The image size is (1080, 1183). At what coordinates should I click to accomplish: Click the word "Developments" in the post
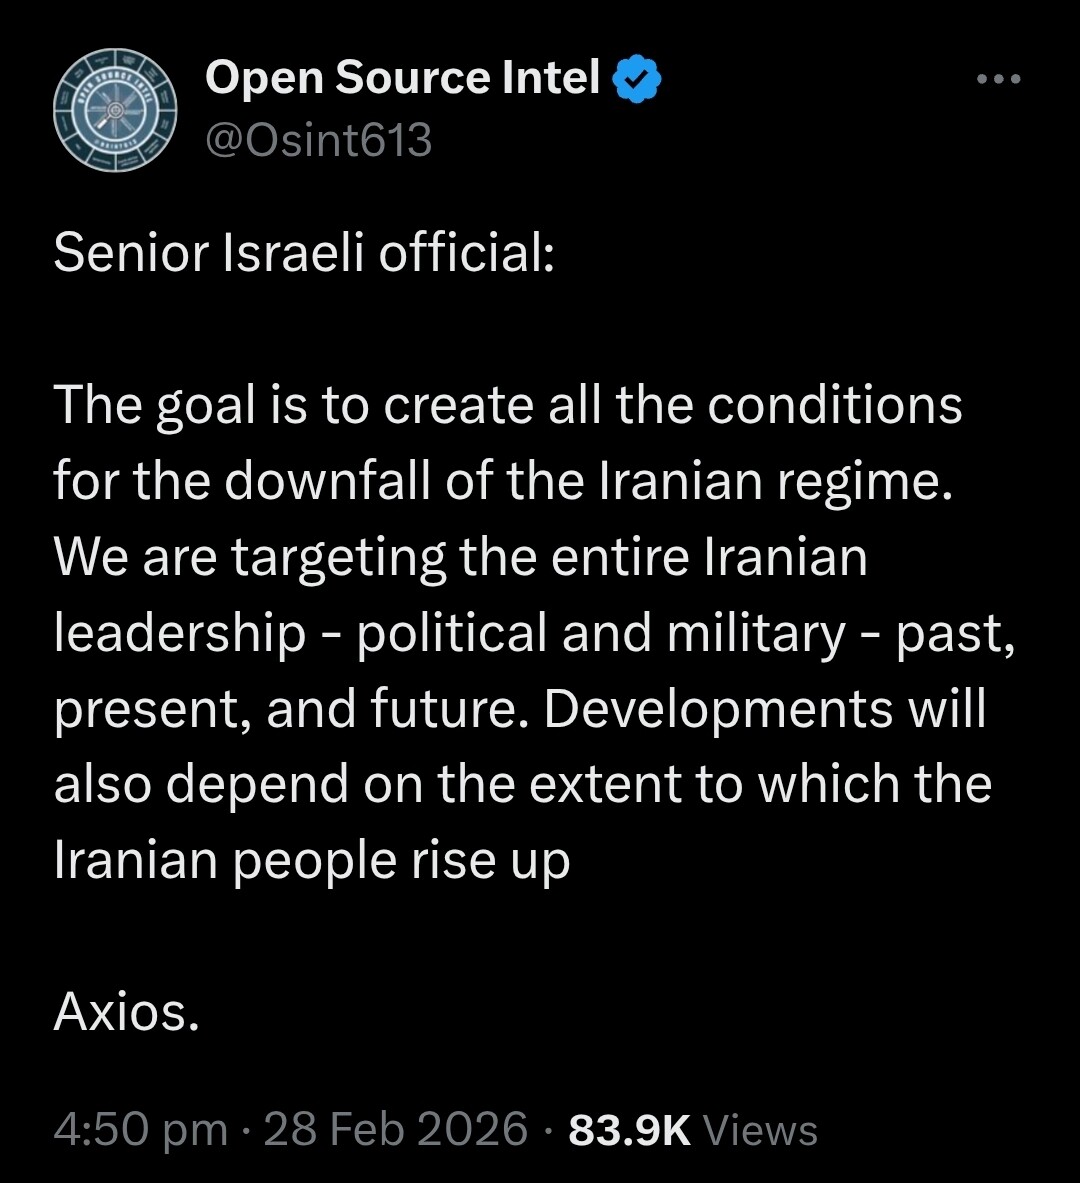click(719, 709)
